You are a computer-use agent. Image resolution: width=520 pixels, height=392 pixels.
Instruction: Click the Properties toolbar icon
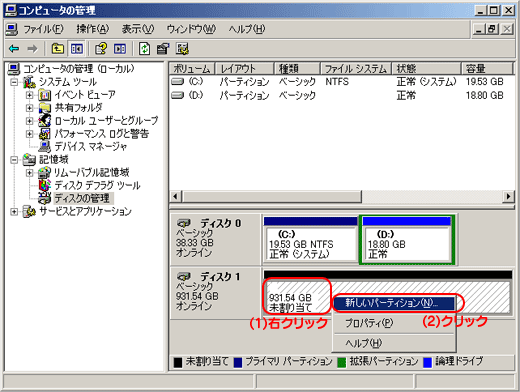point(163,49)
